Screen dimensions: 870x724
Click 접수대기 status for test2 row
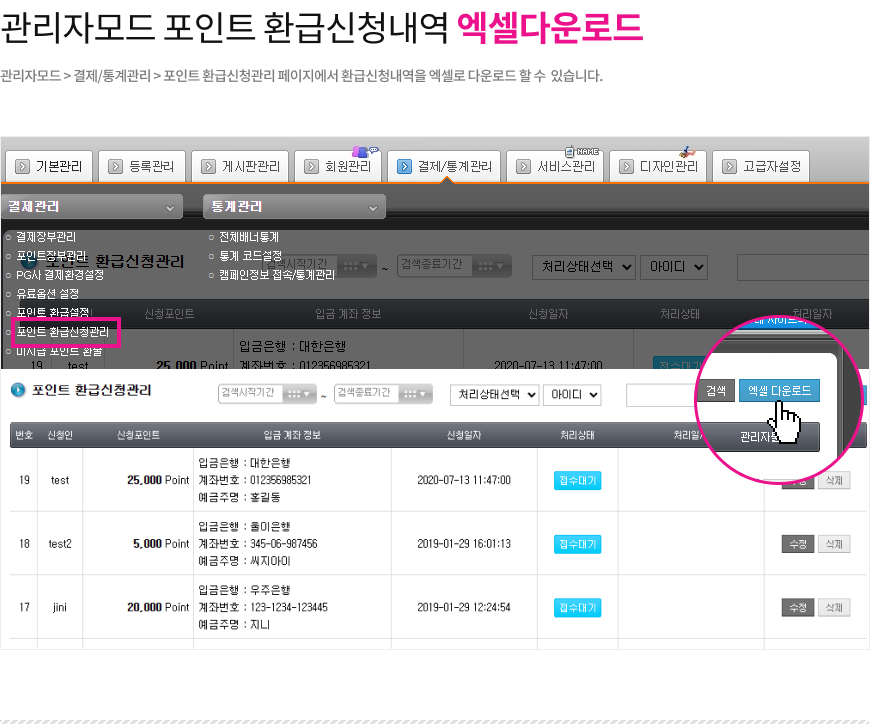pyautogui.click(x=577, y=544)
